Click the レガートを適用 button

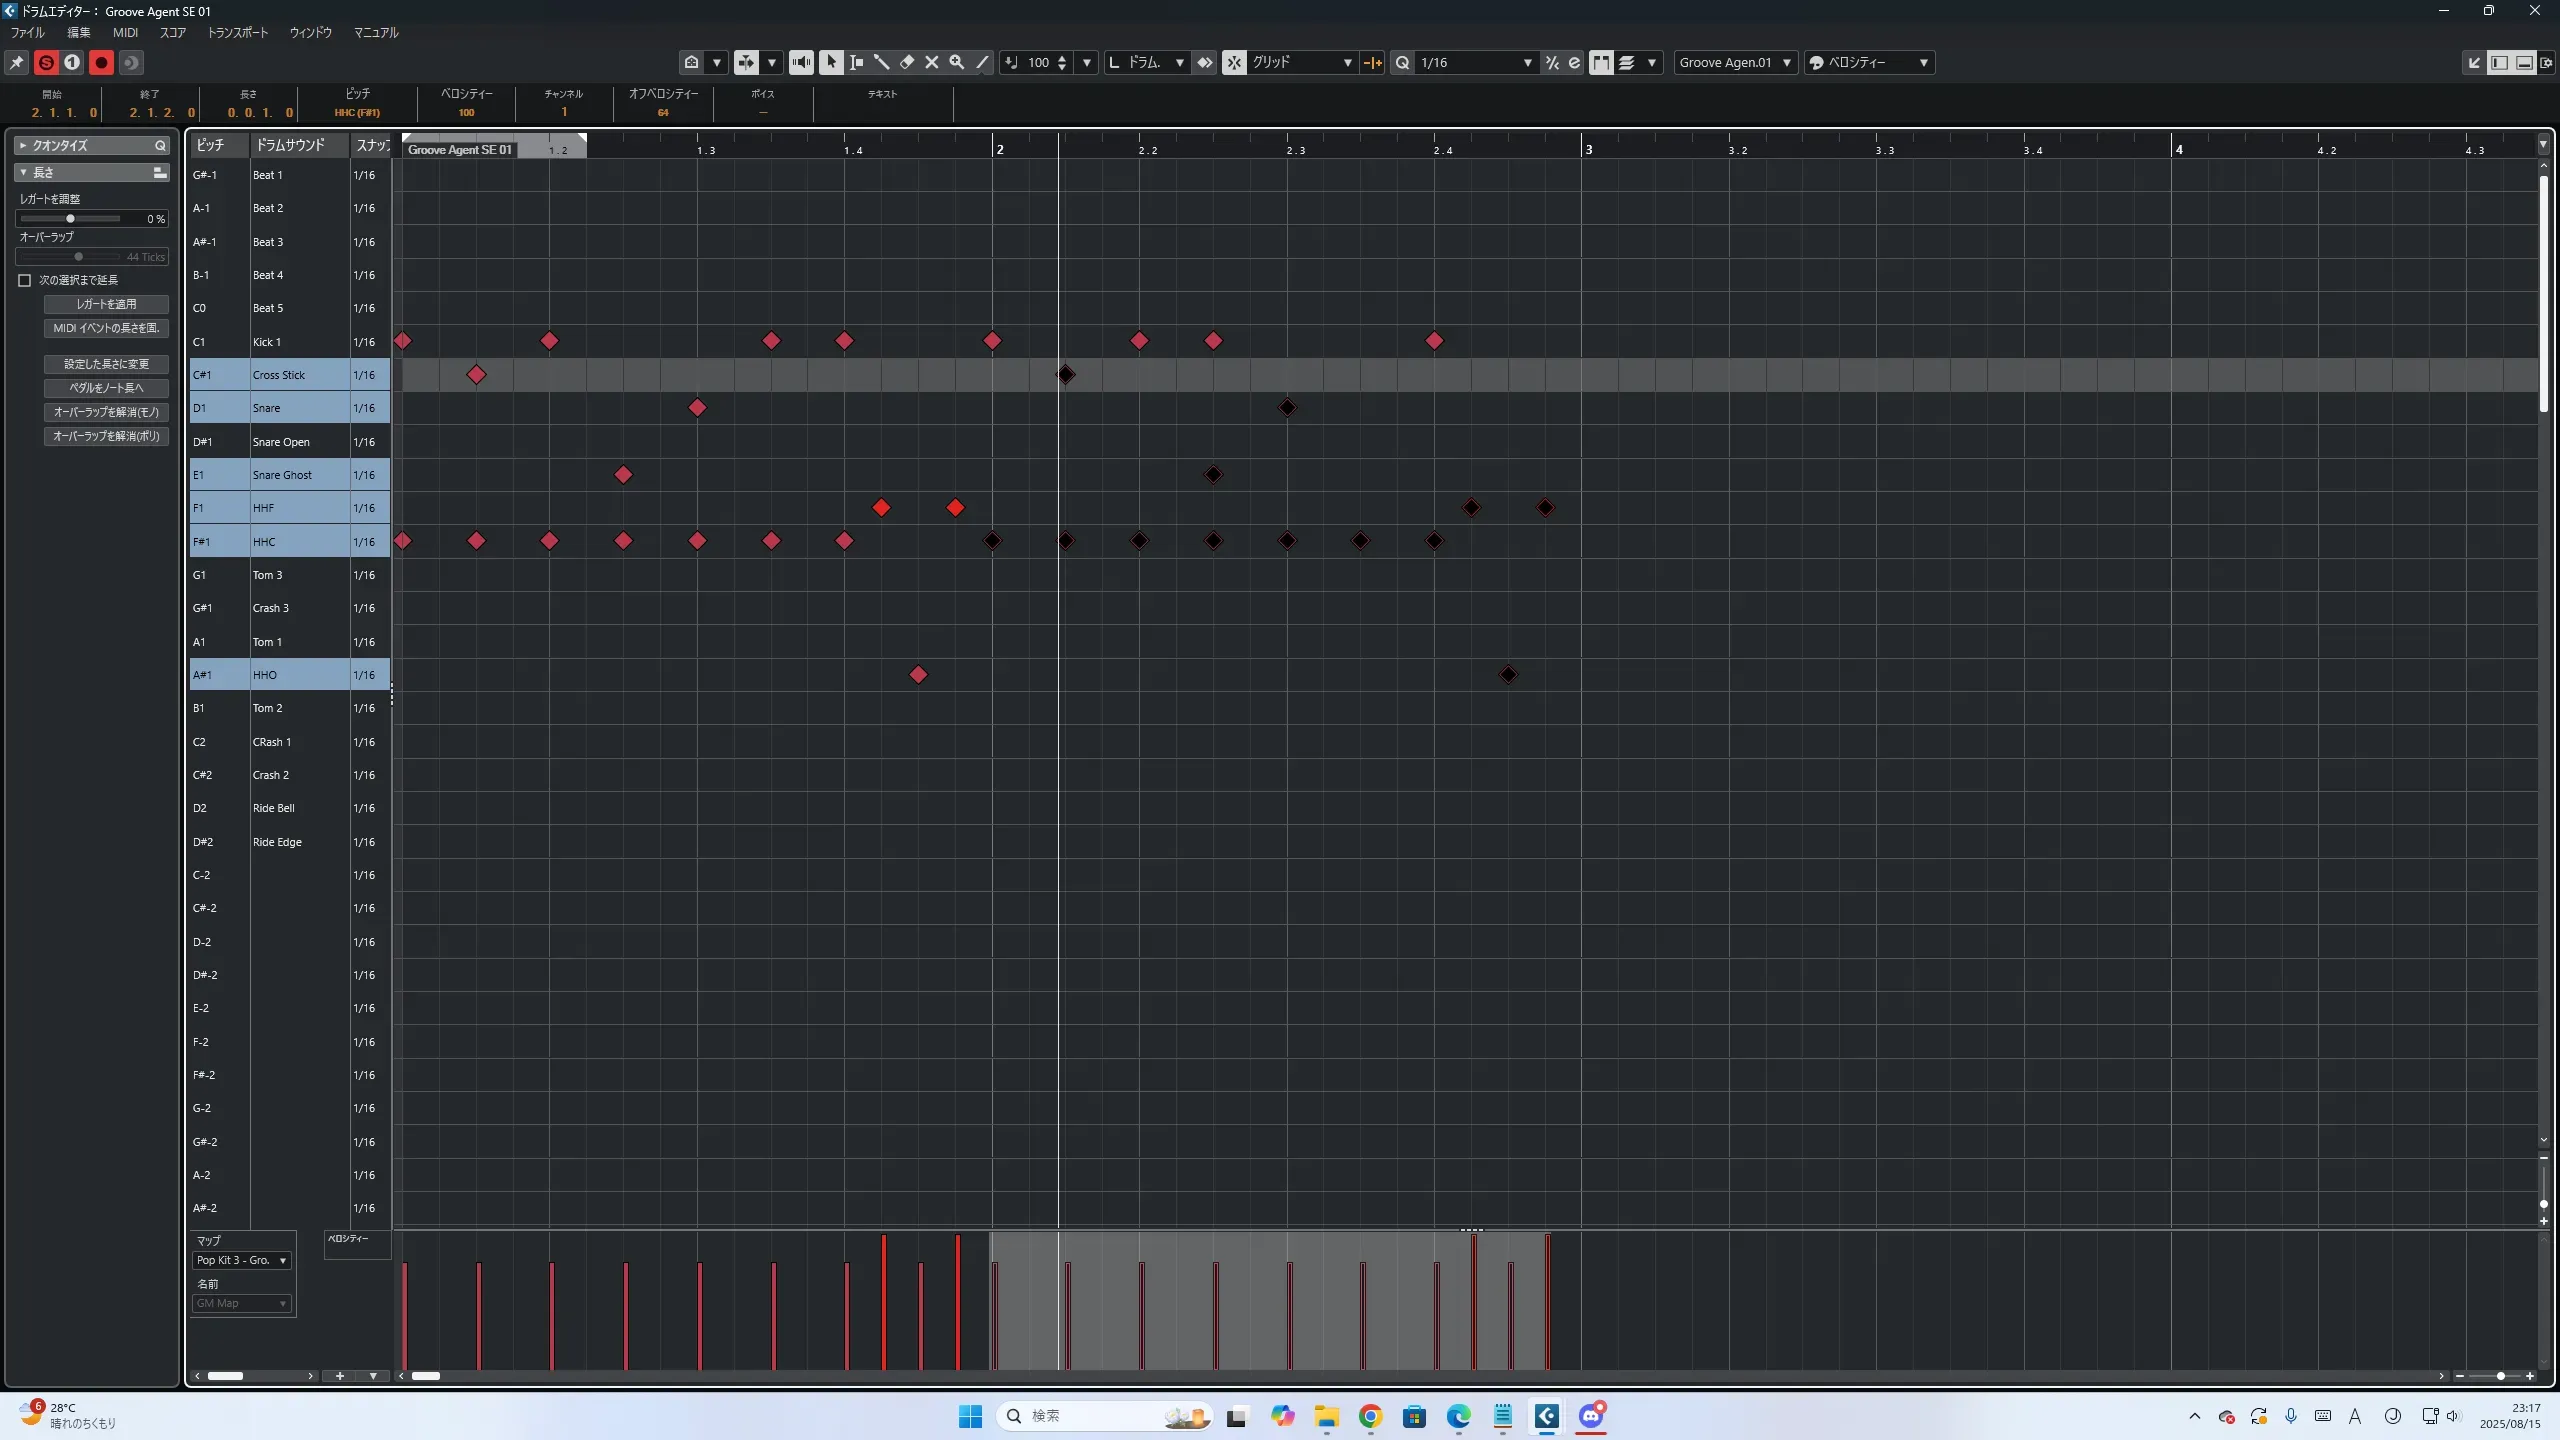click(106, 304)
